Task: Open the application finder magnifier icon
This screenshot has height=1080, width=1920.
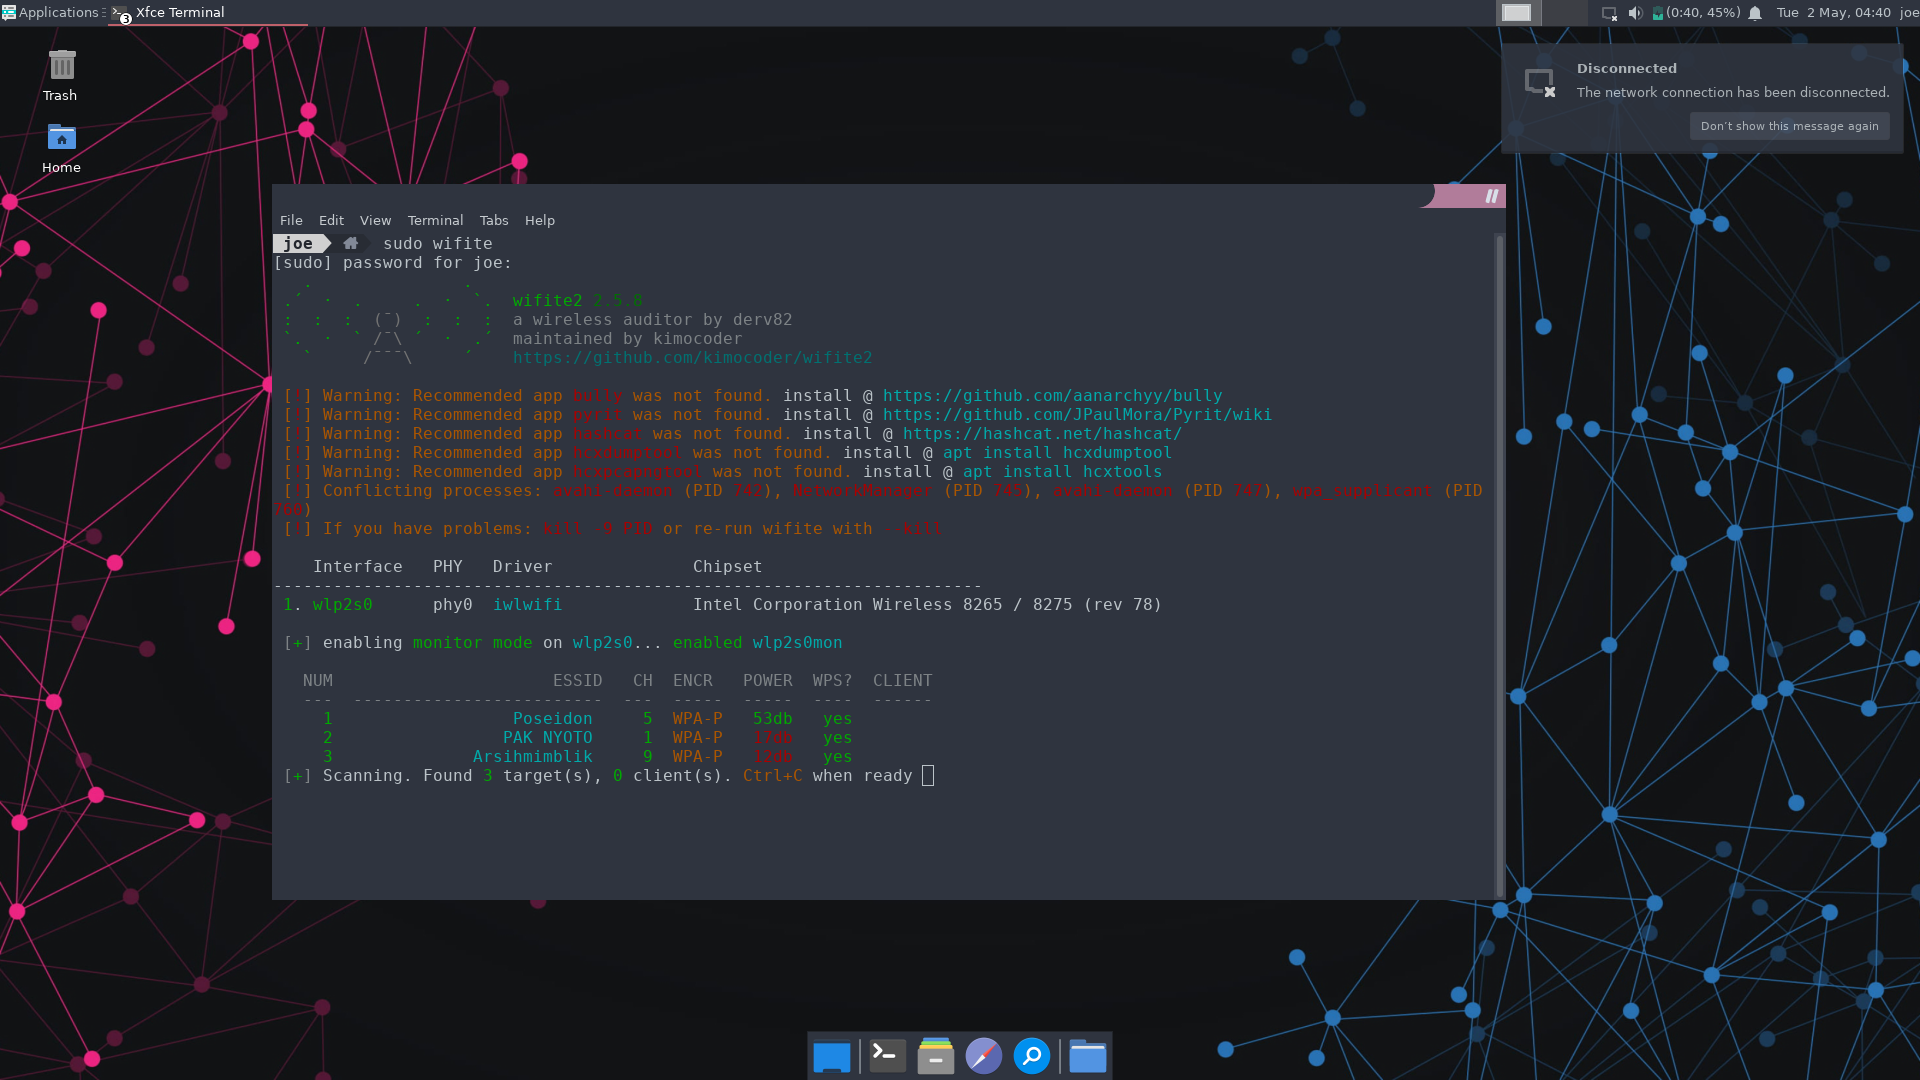Action: click(x=1031, y=1056)
